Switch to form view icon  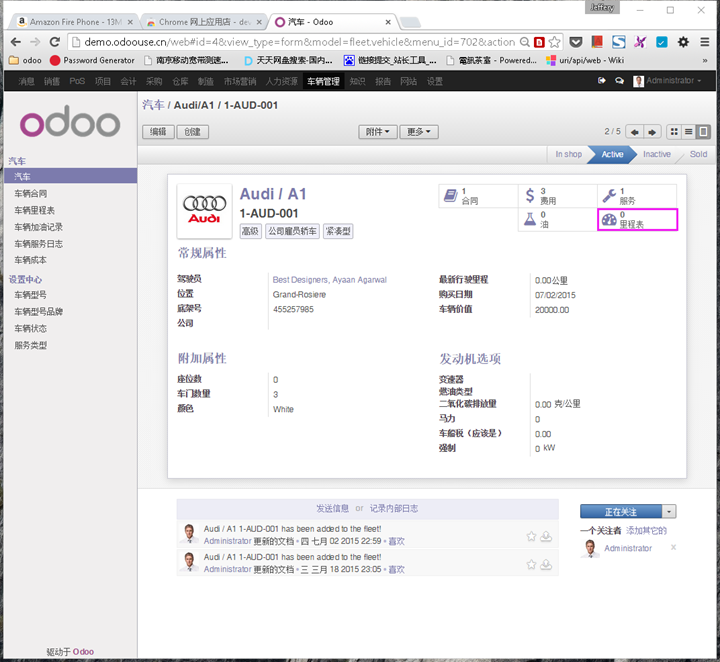click(x=703, y=132)
